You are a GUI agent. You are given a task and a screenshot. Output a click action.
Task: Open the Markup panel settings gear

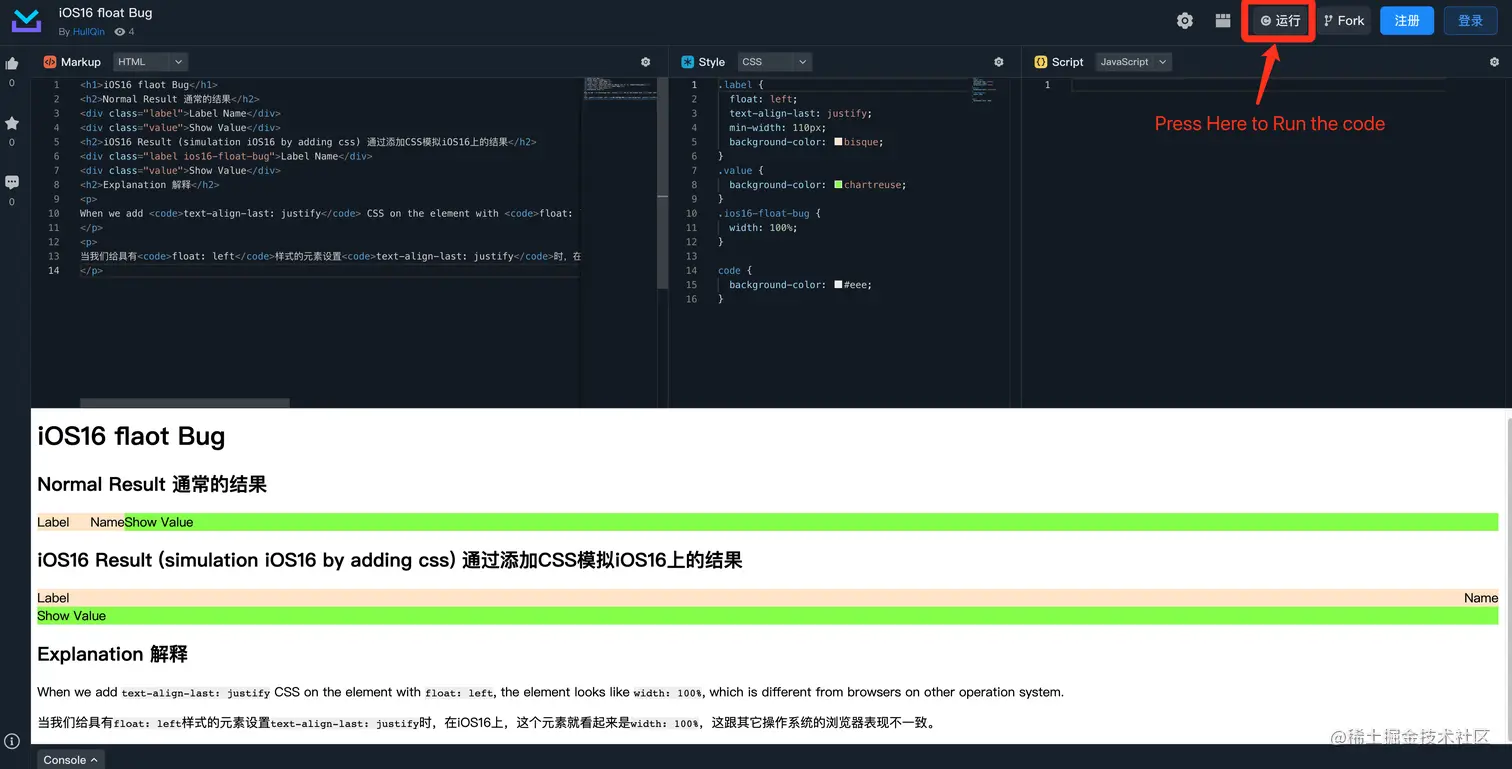point(645,62)
